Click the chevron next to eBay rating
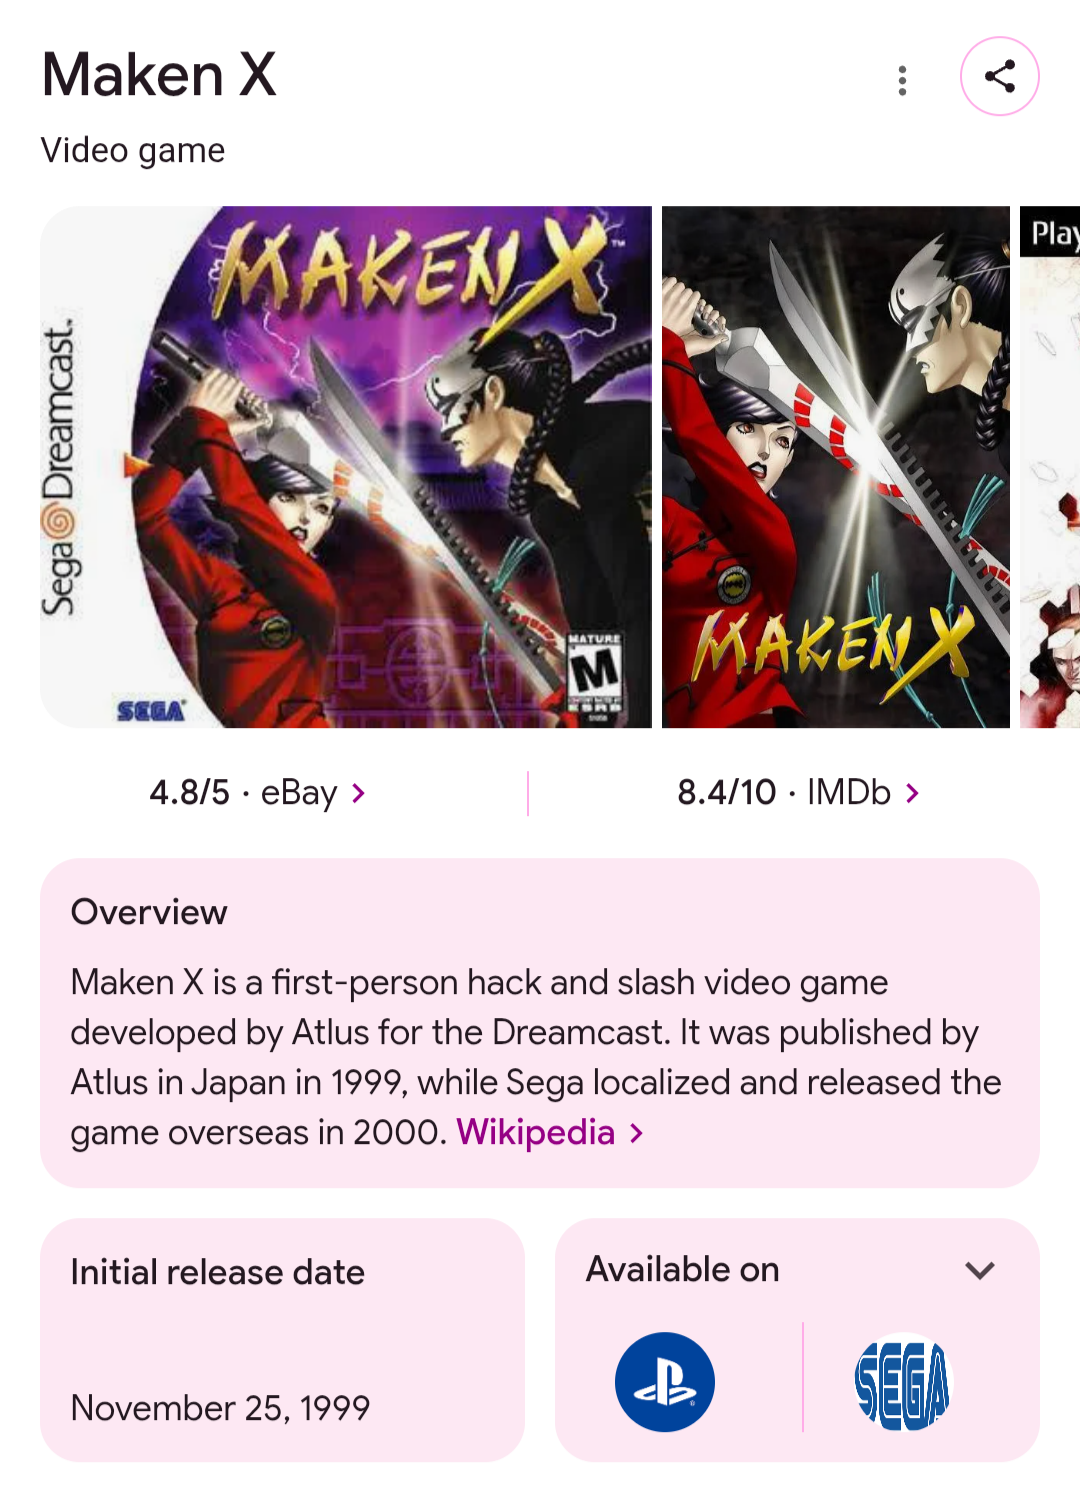This screenshot has width=1080, height=1485. 358,793
